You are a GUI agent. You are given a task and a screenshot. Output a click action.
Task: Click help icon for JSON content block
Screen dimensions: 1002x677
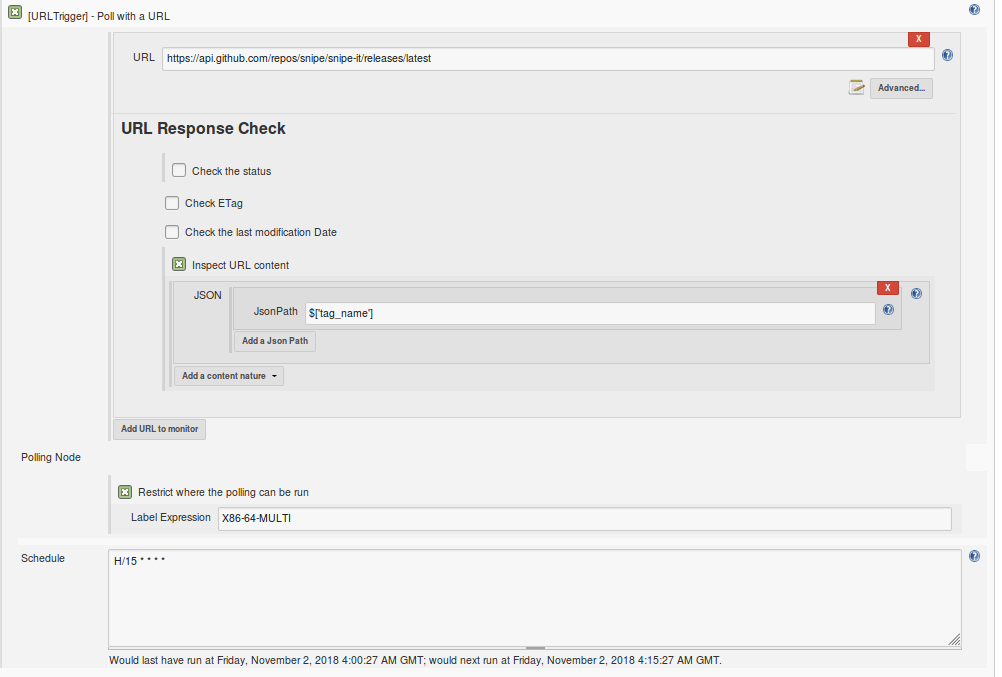coord(916,294)
